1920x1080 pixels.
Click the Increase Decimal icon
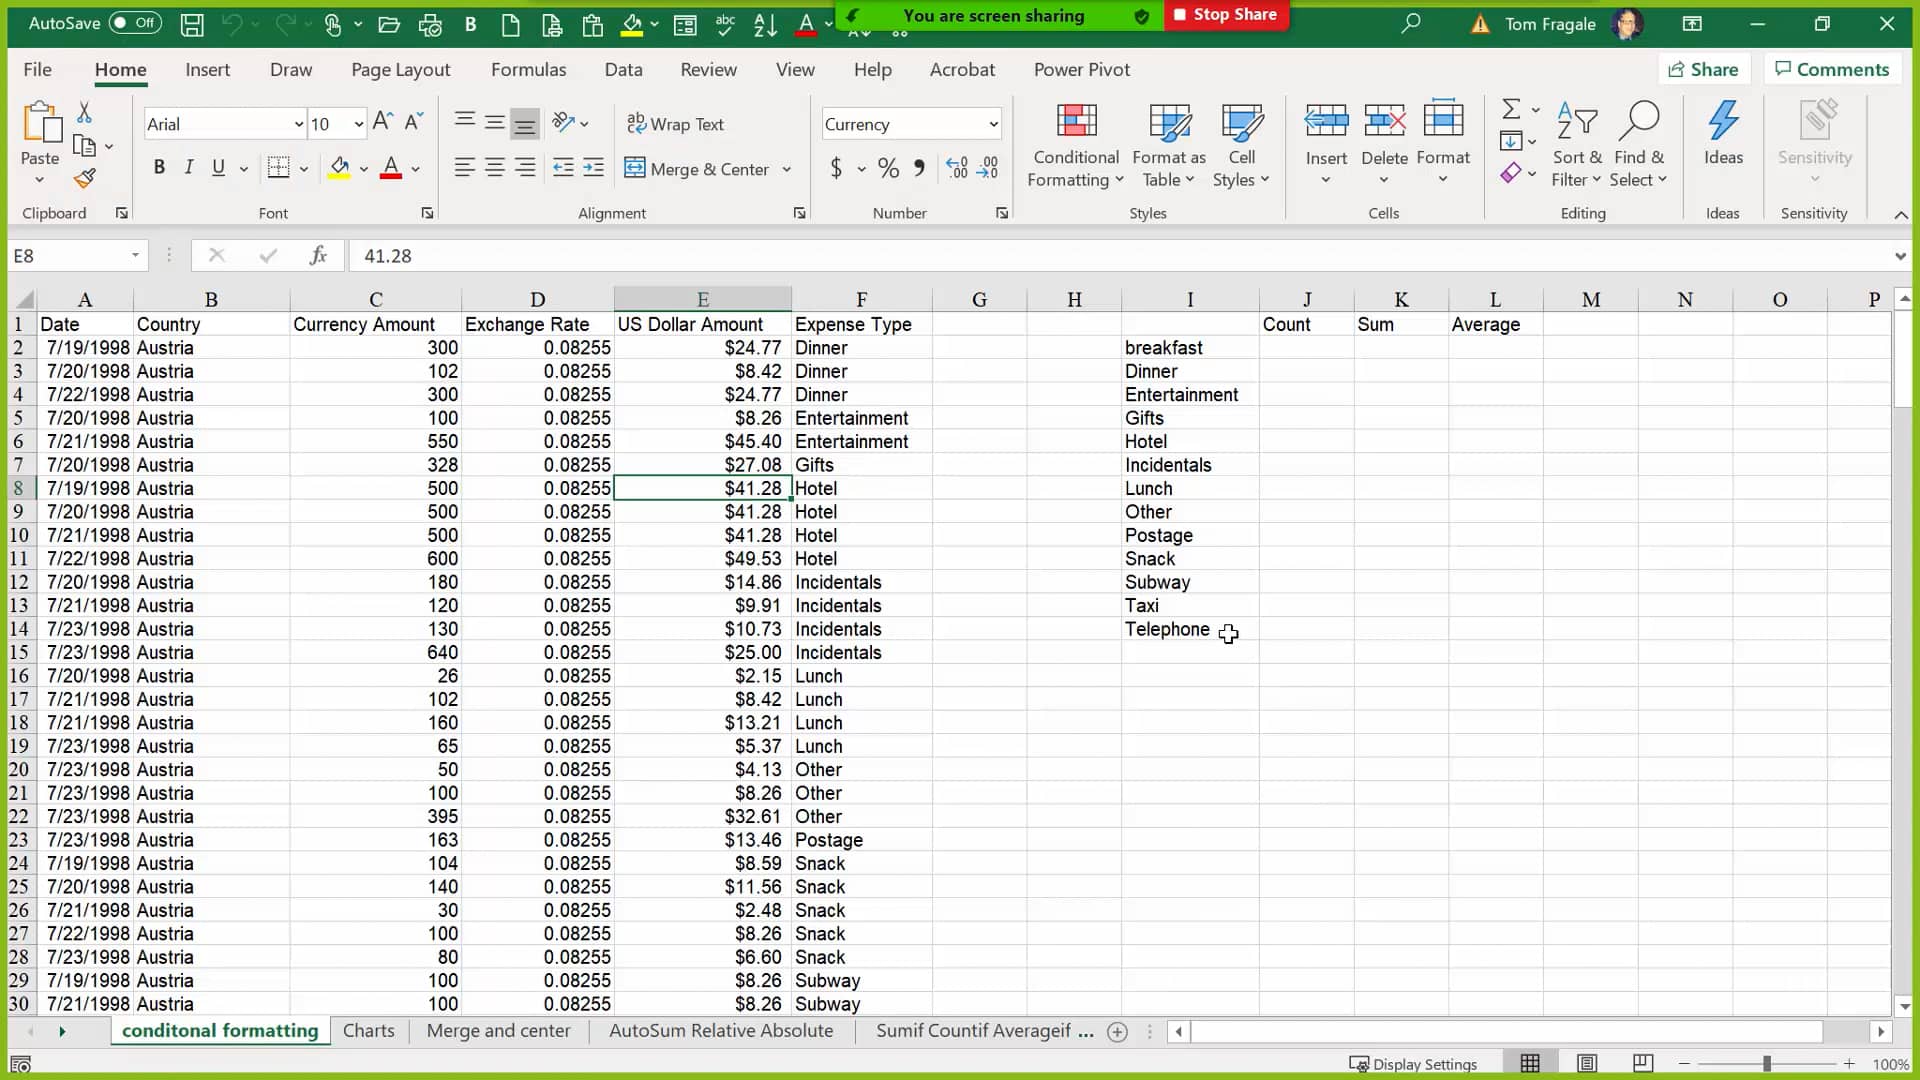958,168
